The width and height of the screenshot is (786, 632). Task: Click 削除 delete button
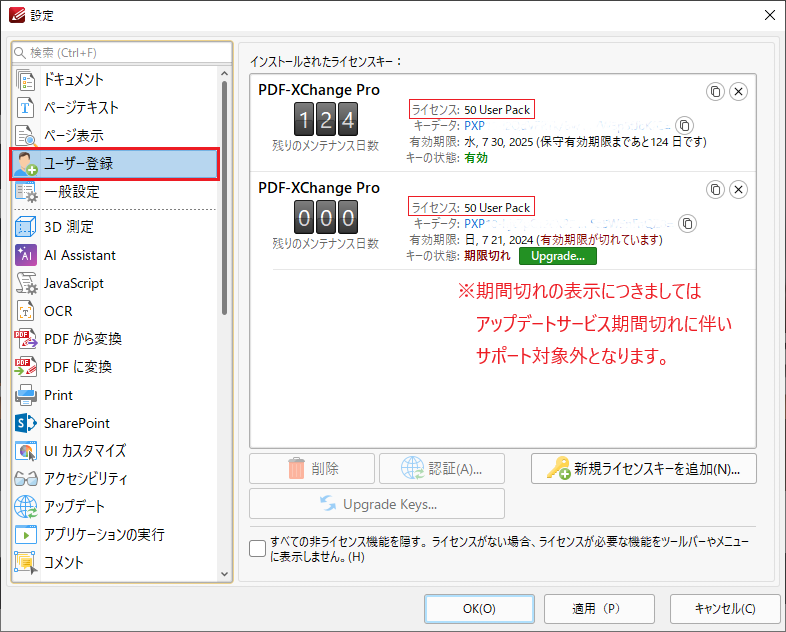point(312,469)
